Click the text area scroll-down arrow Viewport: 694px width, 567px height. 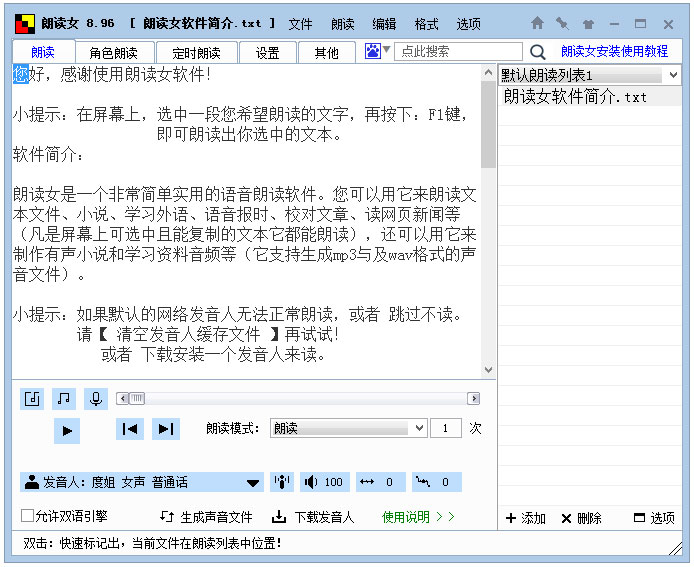[488, 370]
